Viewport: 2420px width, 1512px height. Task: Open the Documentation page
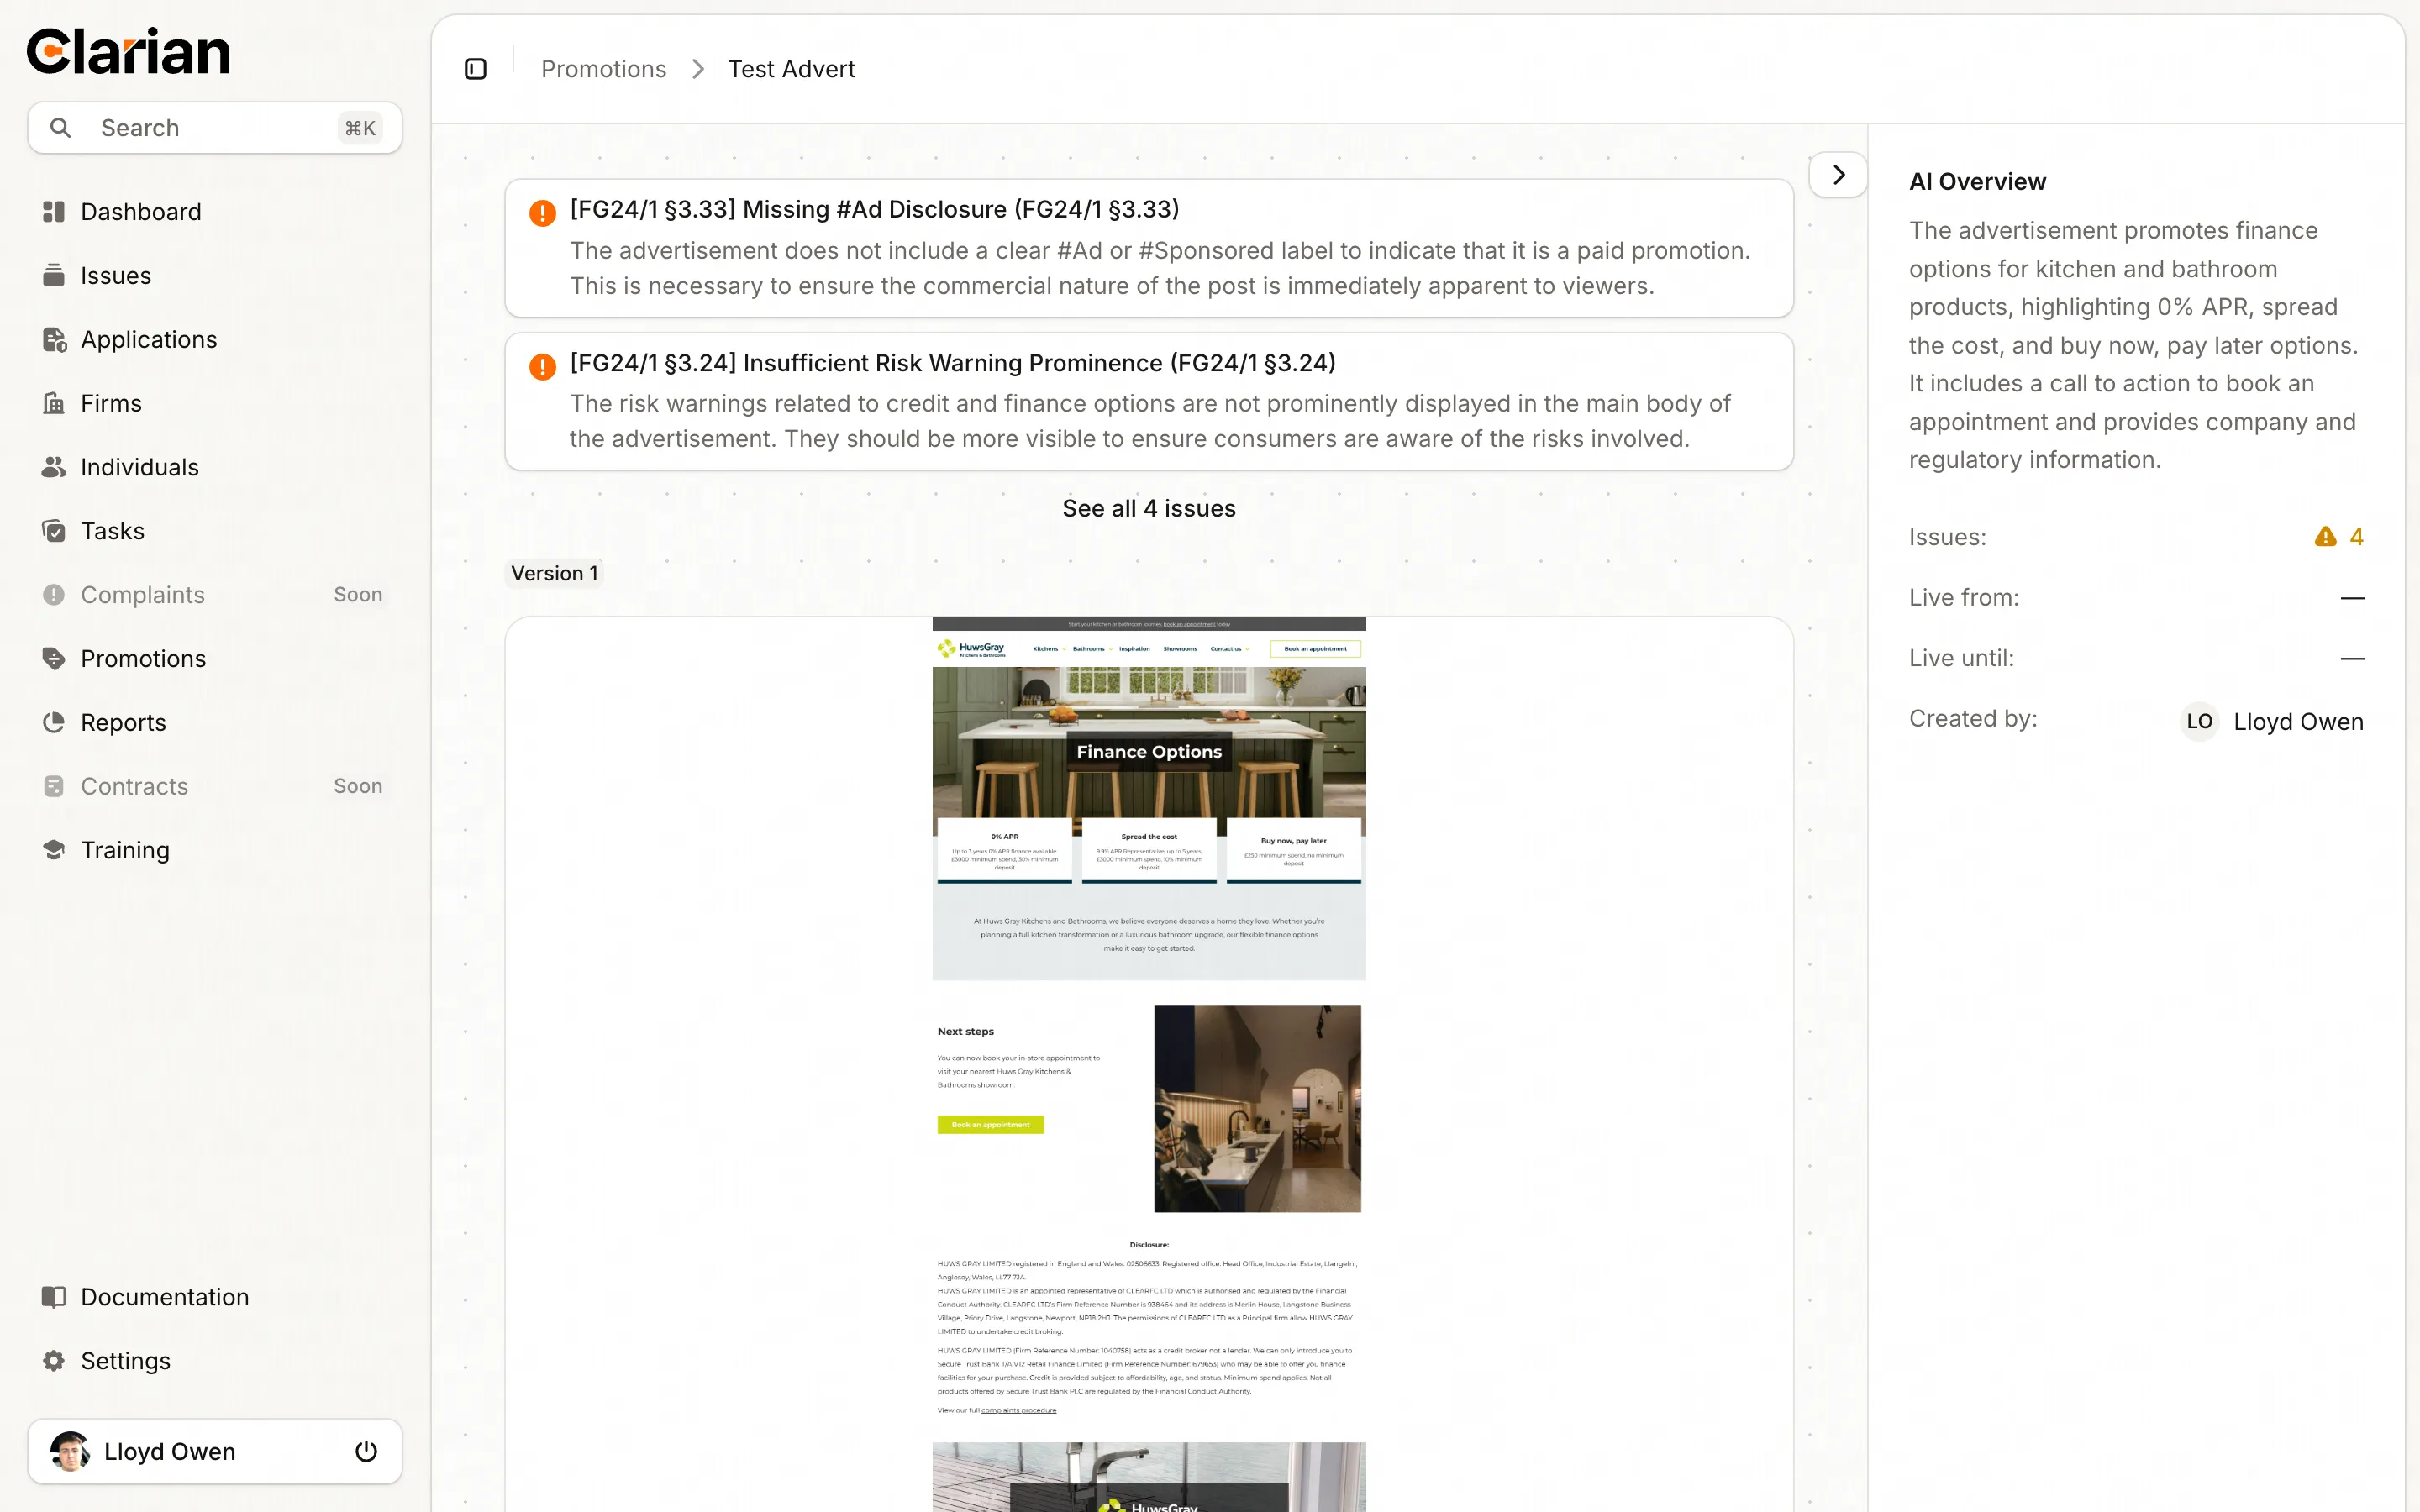click(x=165, y=1296)
